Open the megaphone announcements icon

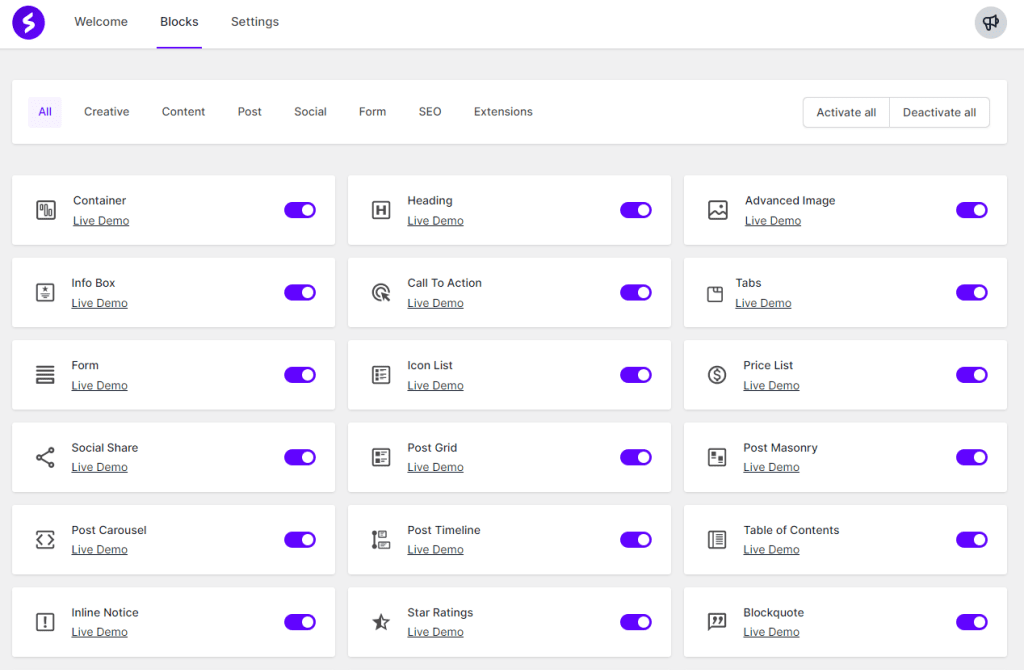[x=990, y=22]
